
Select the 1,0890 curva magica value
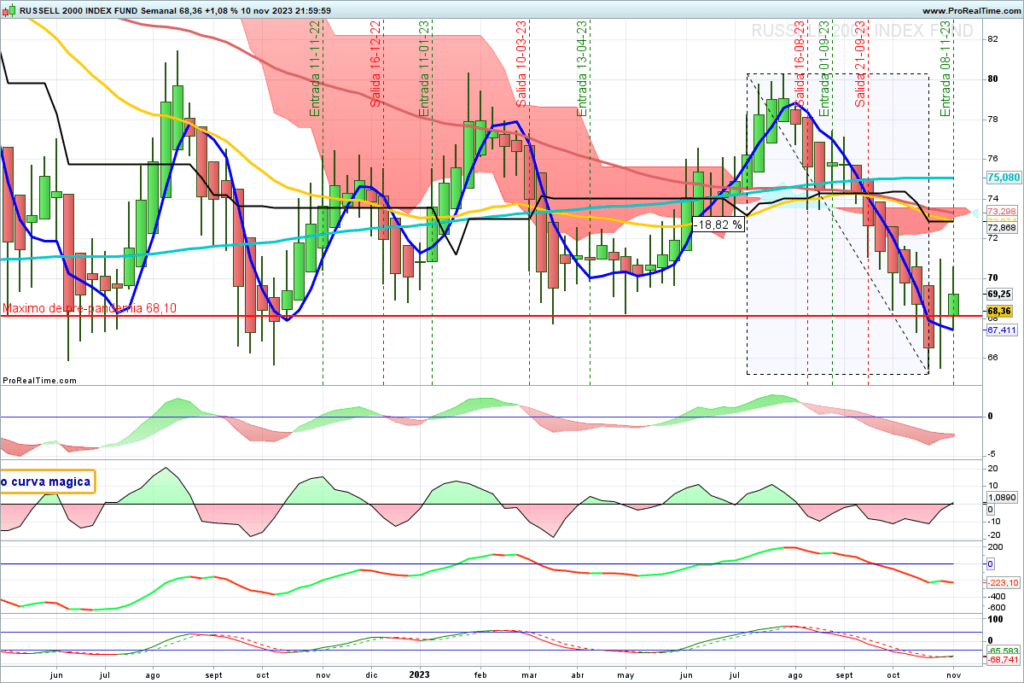click(x=1002, y=498)
